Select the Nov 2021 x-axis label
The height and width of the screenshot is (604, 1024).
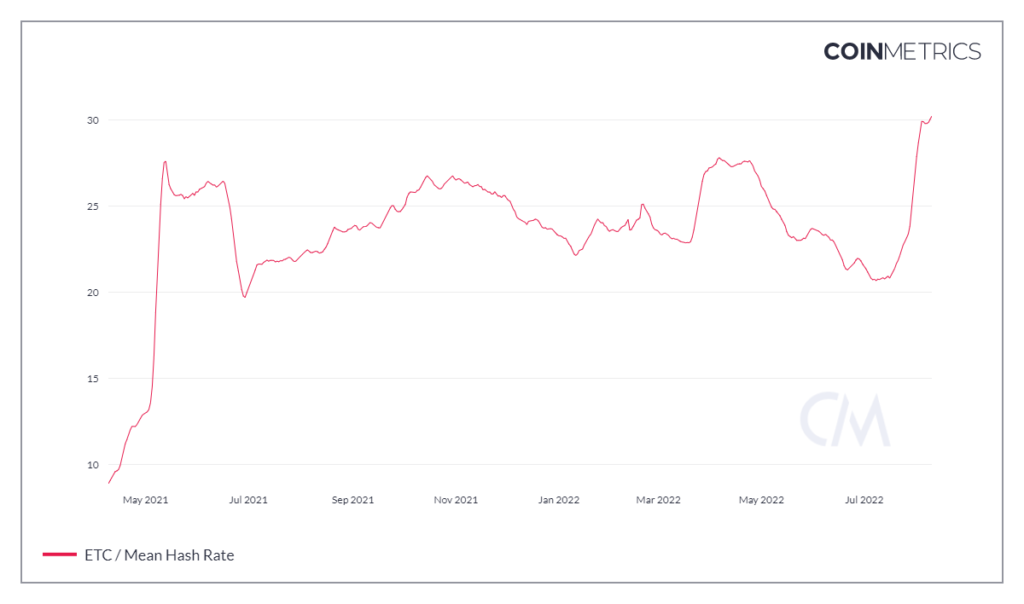coord(454,499)
